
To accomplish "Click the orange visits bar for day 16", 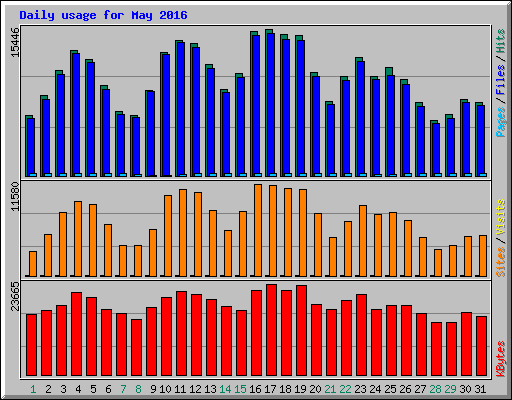I will click(x=258, y=230).
